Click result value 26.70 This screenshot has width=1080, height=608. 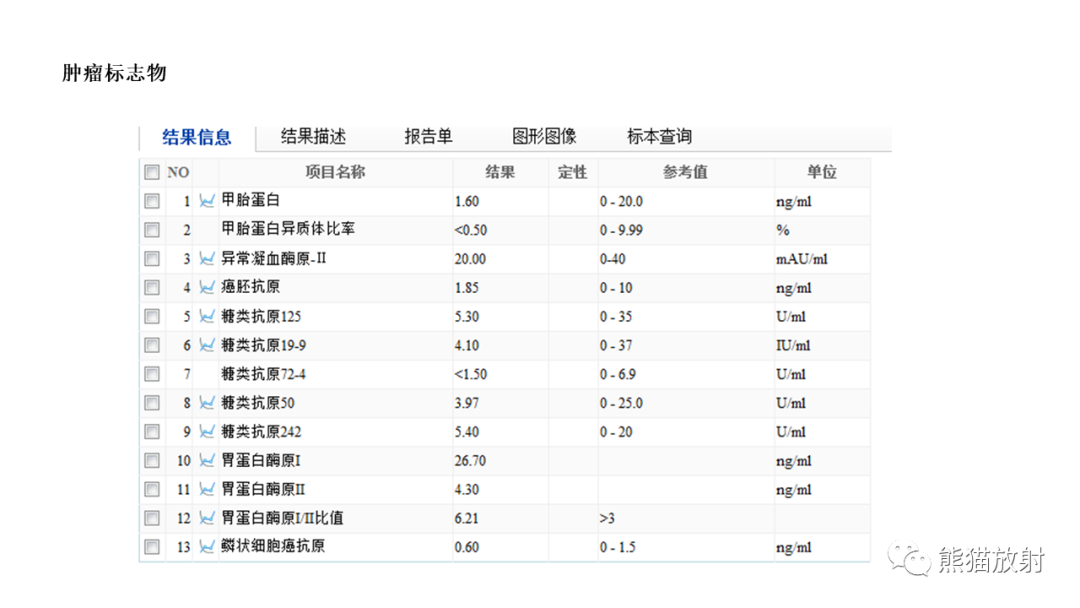click(470, 461)
